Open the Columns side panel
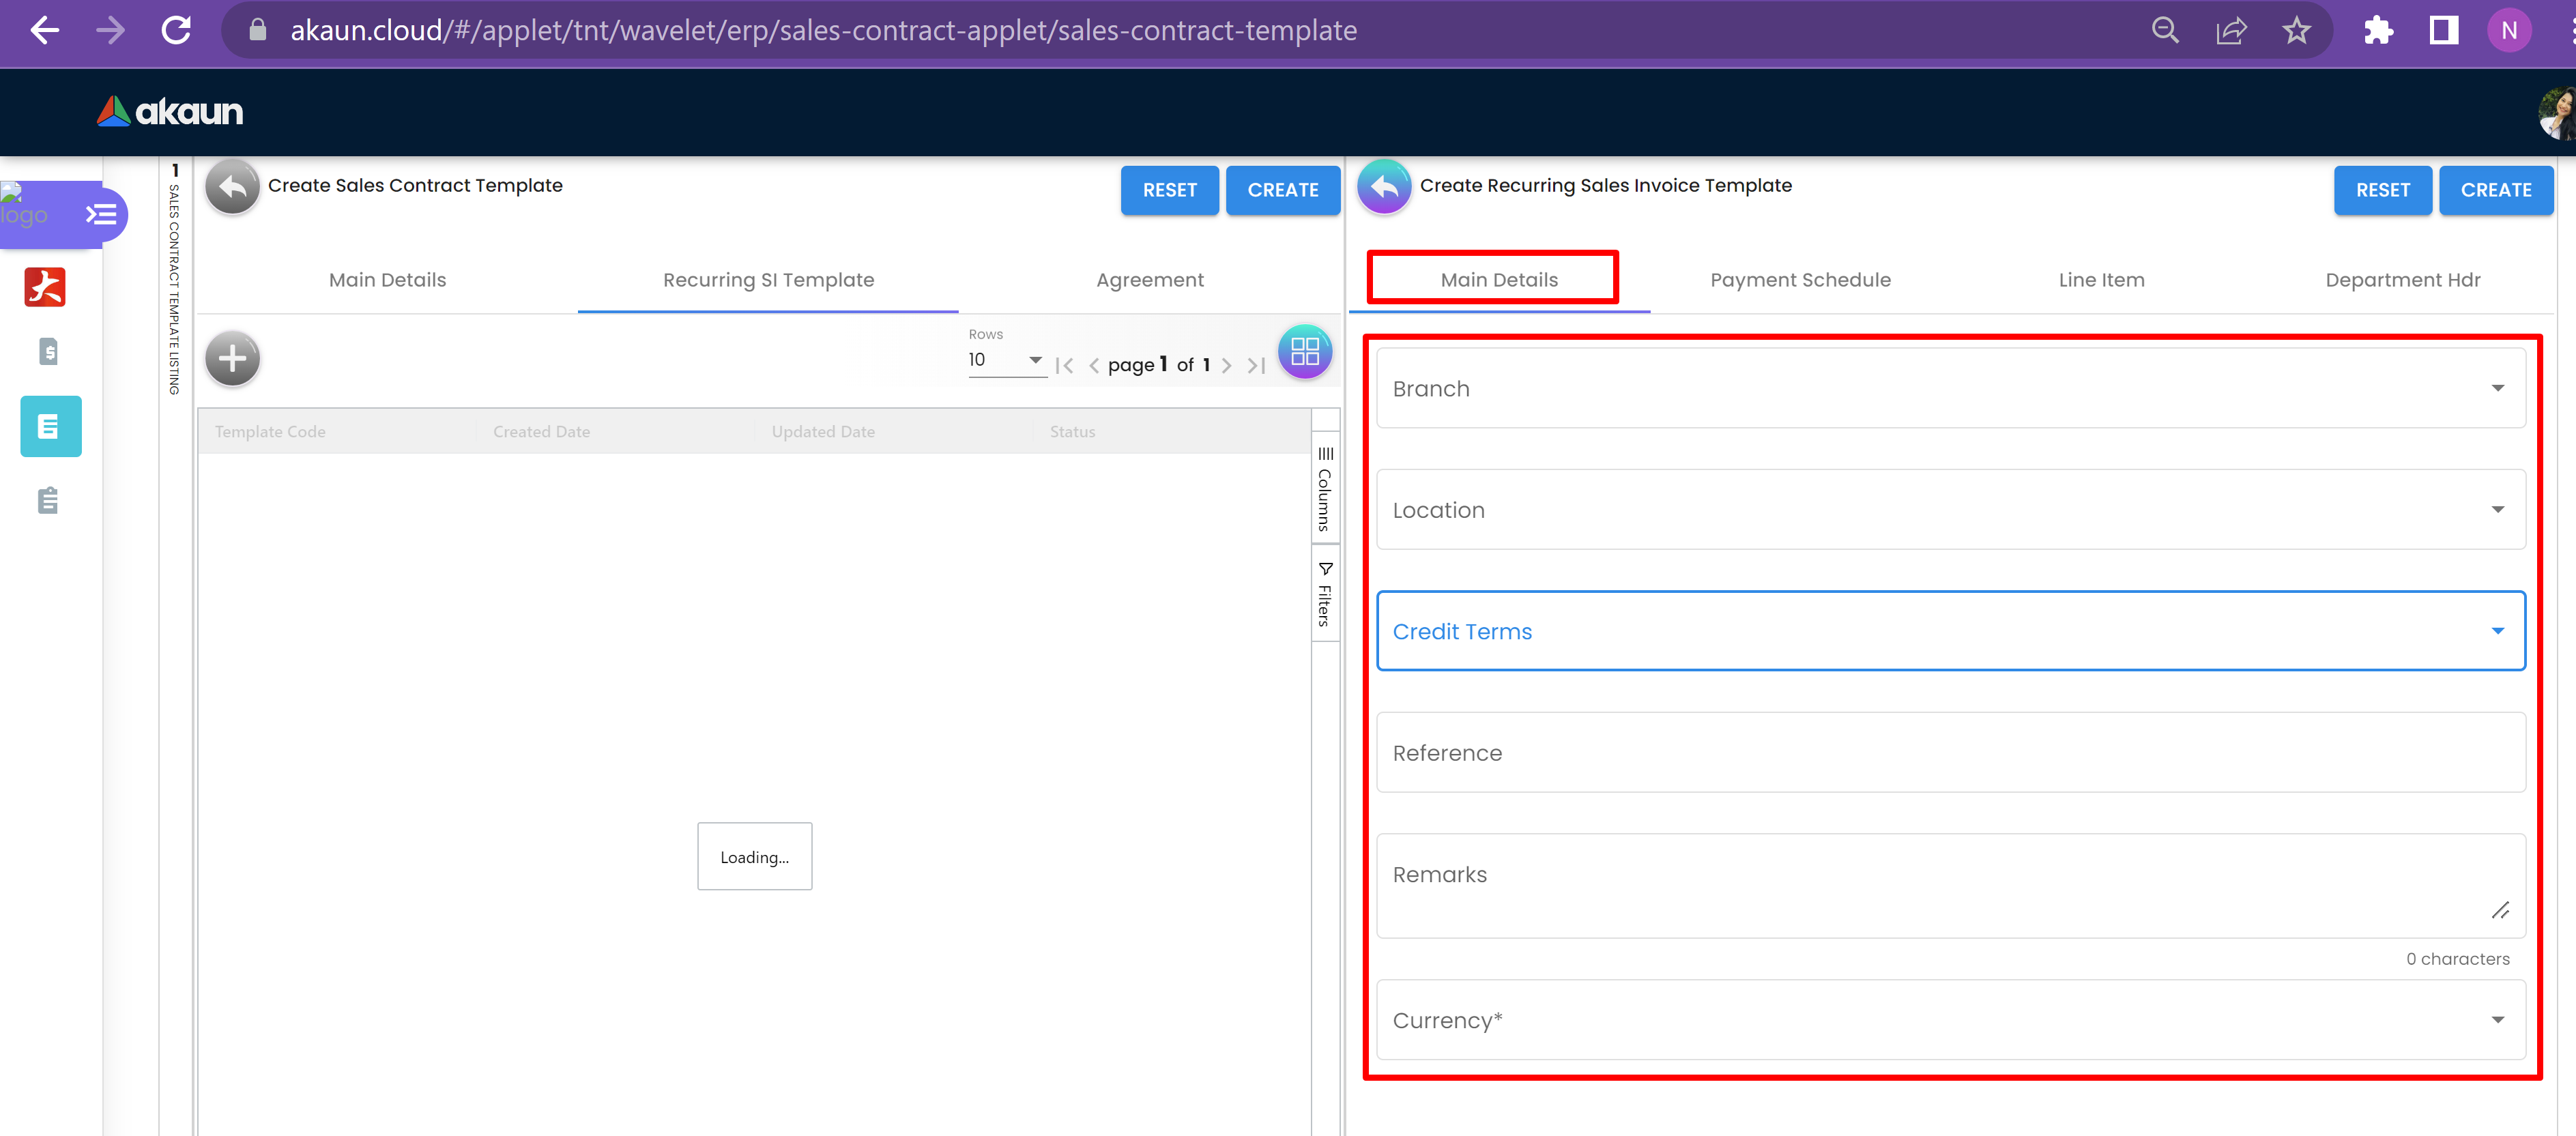The image size is (2576, 1136). pos(1325,490)
